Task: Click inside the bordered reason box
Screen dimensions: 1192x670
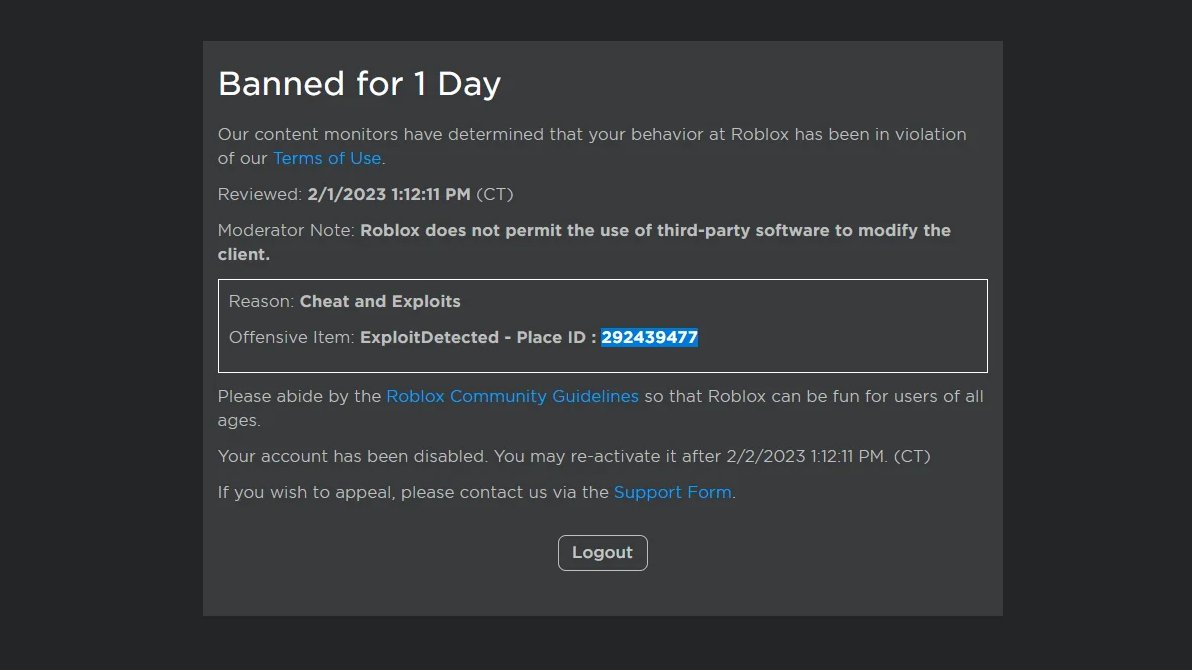Action: [850, 325]
